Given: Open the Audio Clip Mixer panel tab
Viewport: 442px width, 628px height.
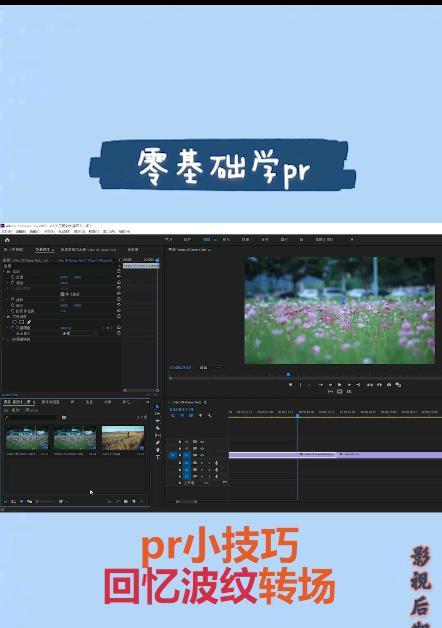Looking at the screenshot, I should [88, 250].
